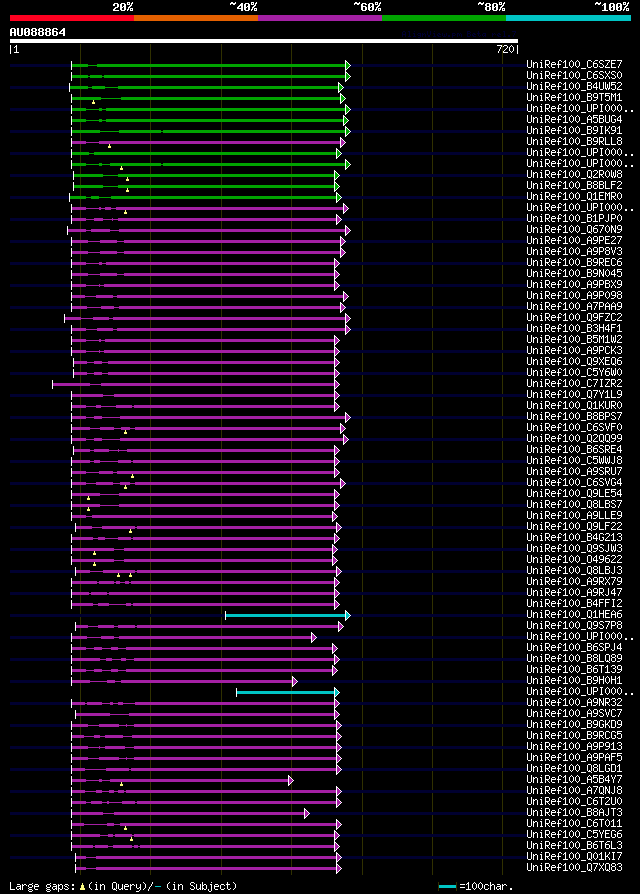Image resolution: width=640 pixels, height=894 pixels.
Task: Select the UniRef100_B4FFI2 label
Action: [574, 604]
